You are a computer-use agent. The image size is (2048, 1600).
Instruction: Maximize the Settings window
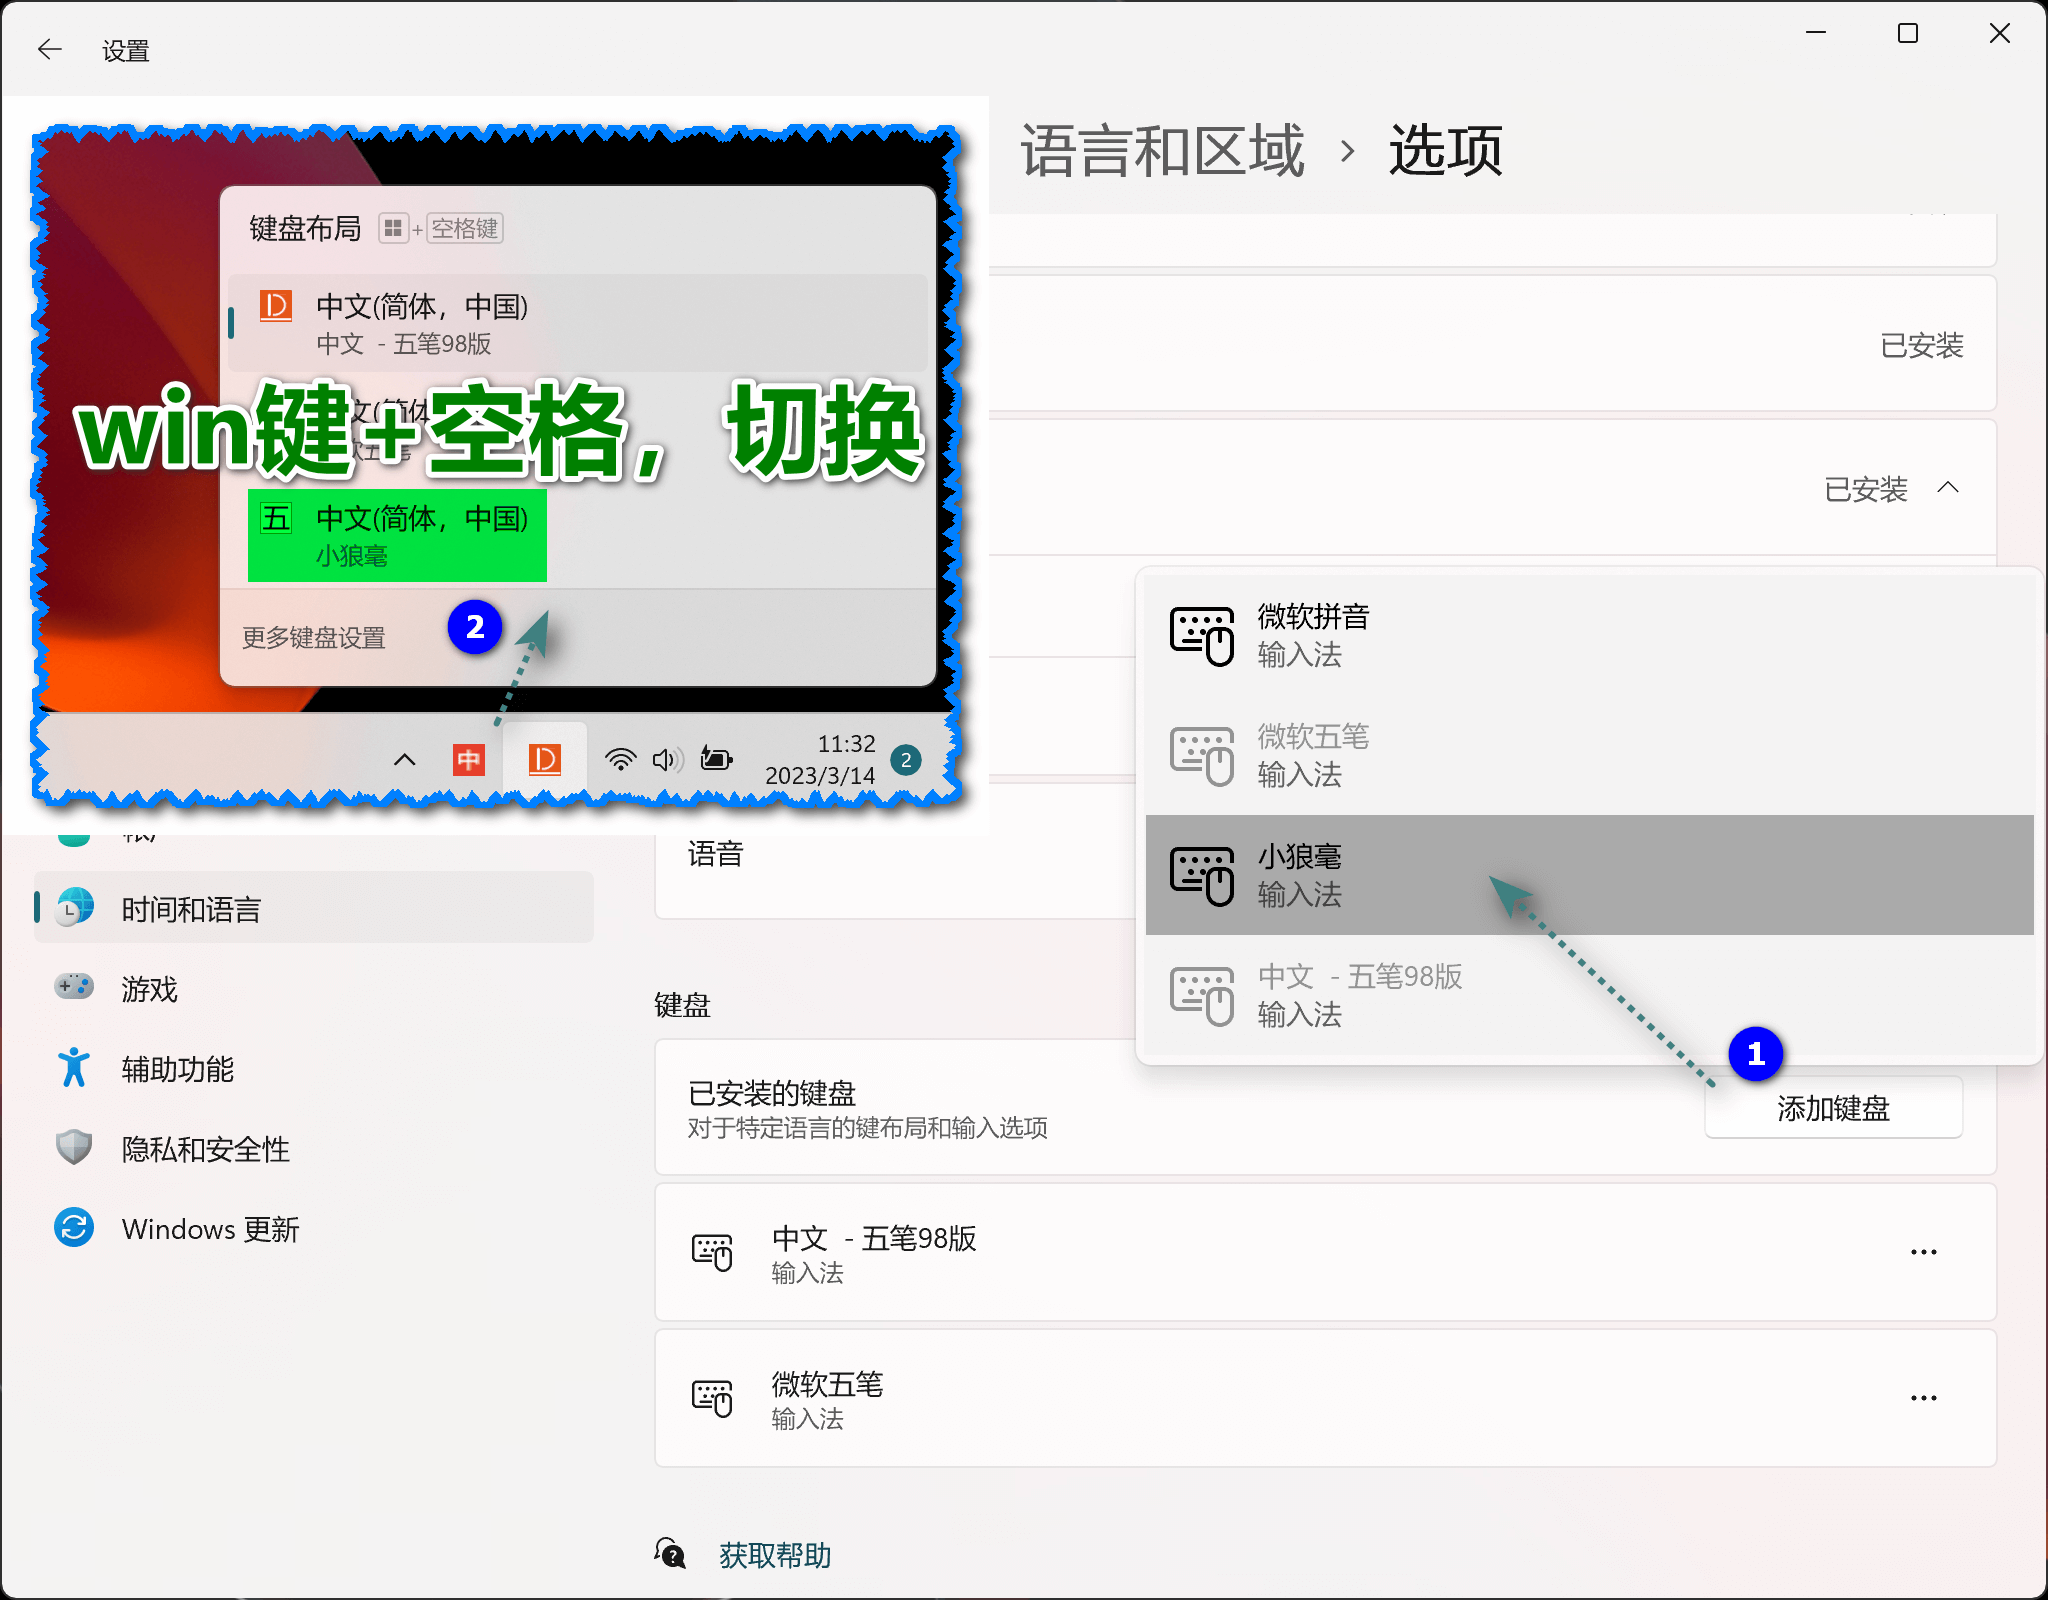(x=1908, y=33)
